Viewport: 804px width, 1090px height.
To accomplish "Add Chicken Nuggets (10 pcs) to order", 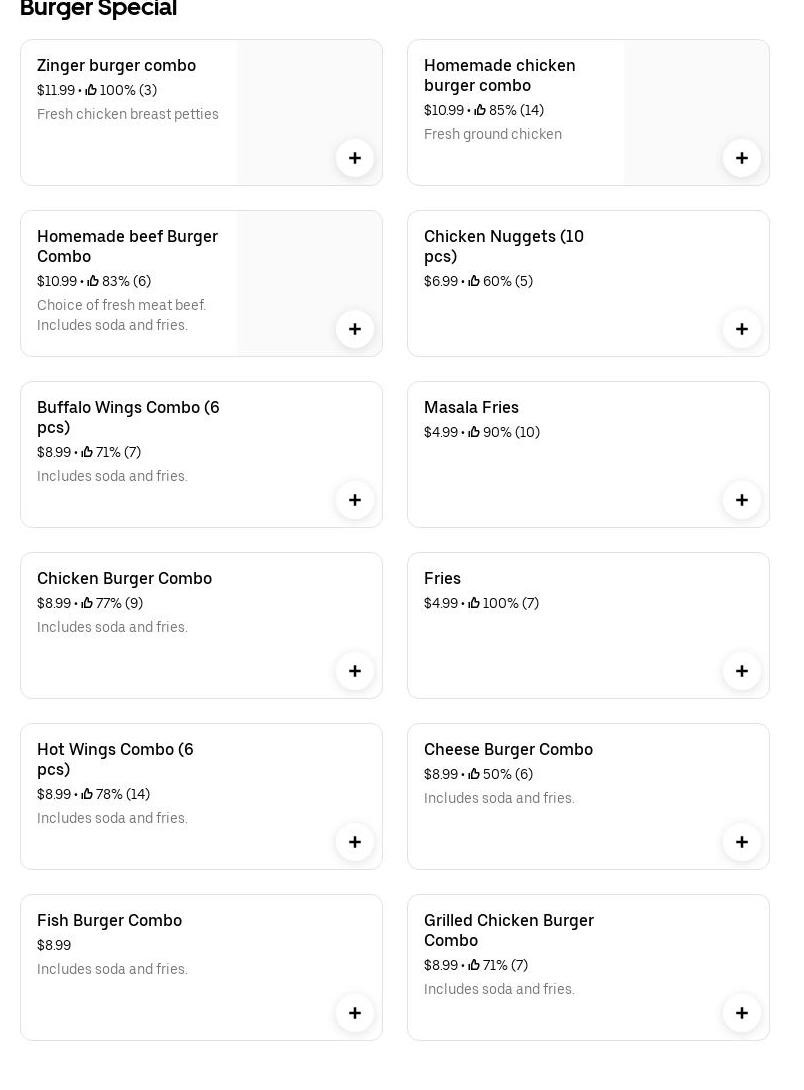I will [742, 329].
